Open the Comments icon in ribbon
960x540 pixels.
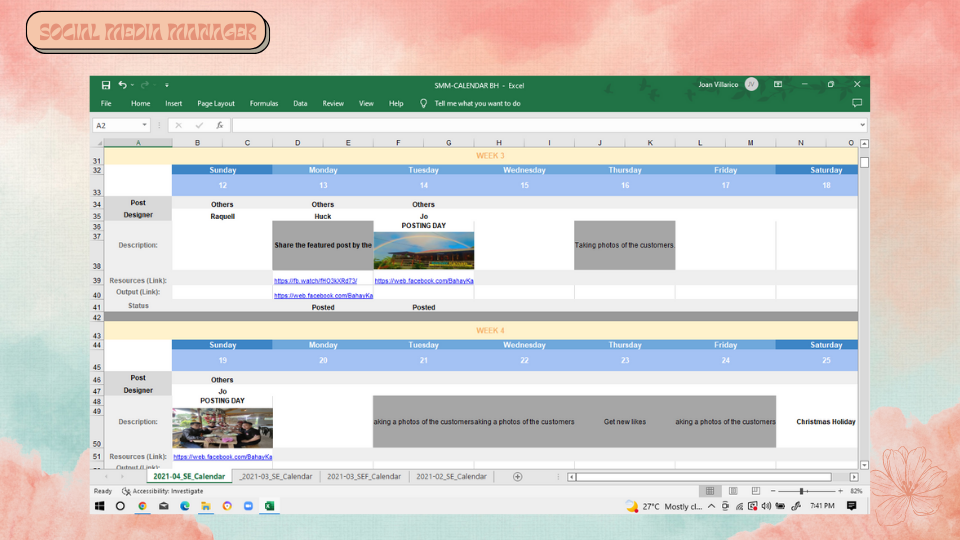[x=857, y=103]
